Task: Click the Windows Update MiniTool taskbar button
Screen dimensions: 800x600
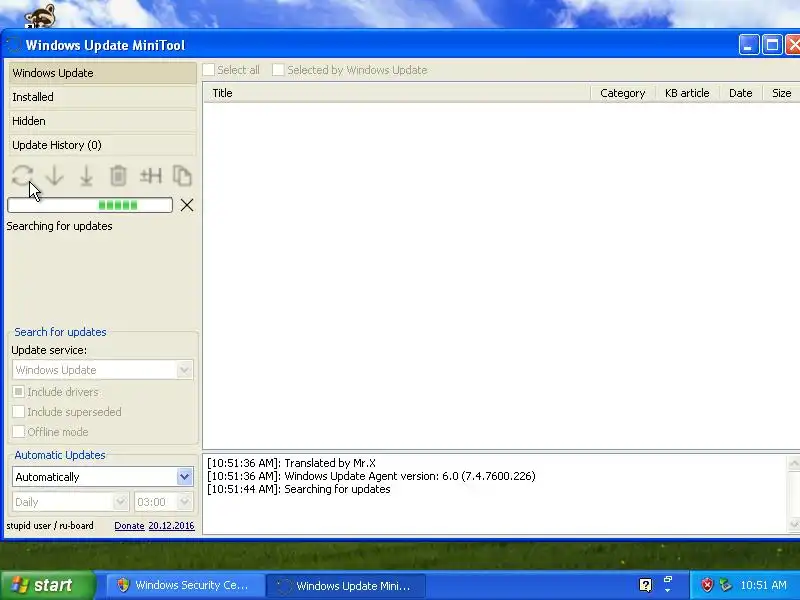Action: click(x=346, y=586)
